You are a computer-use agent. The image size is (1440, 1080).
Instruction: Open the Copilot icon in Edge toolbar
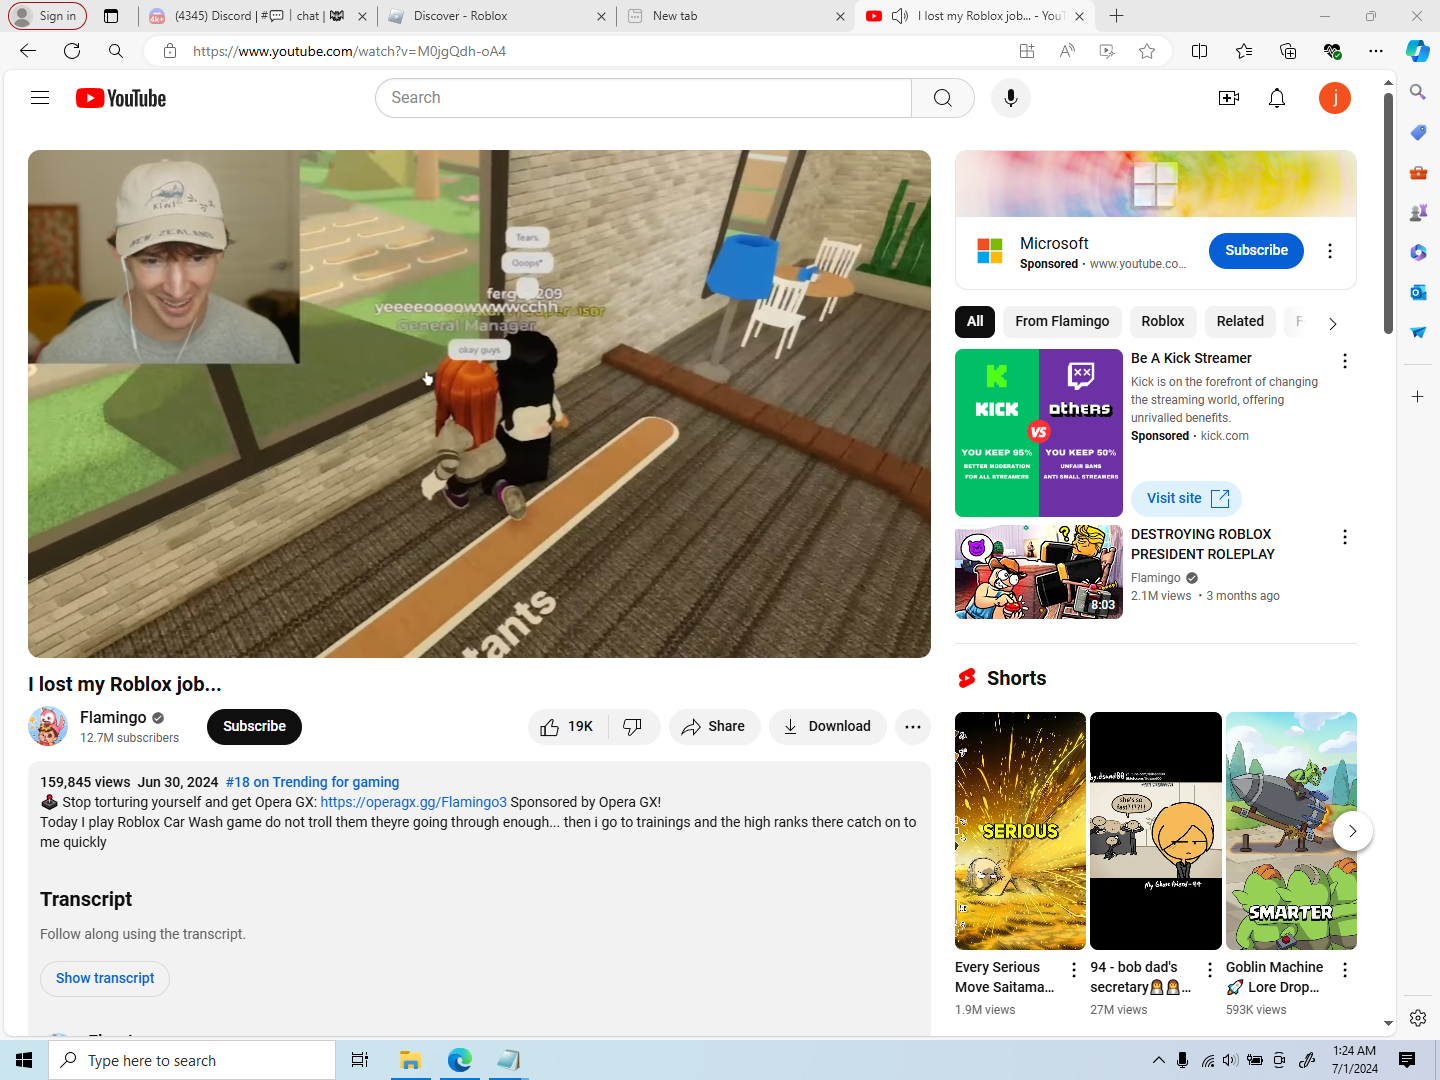tap(1418, 51)
